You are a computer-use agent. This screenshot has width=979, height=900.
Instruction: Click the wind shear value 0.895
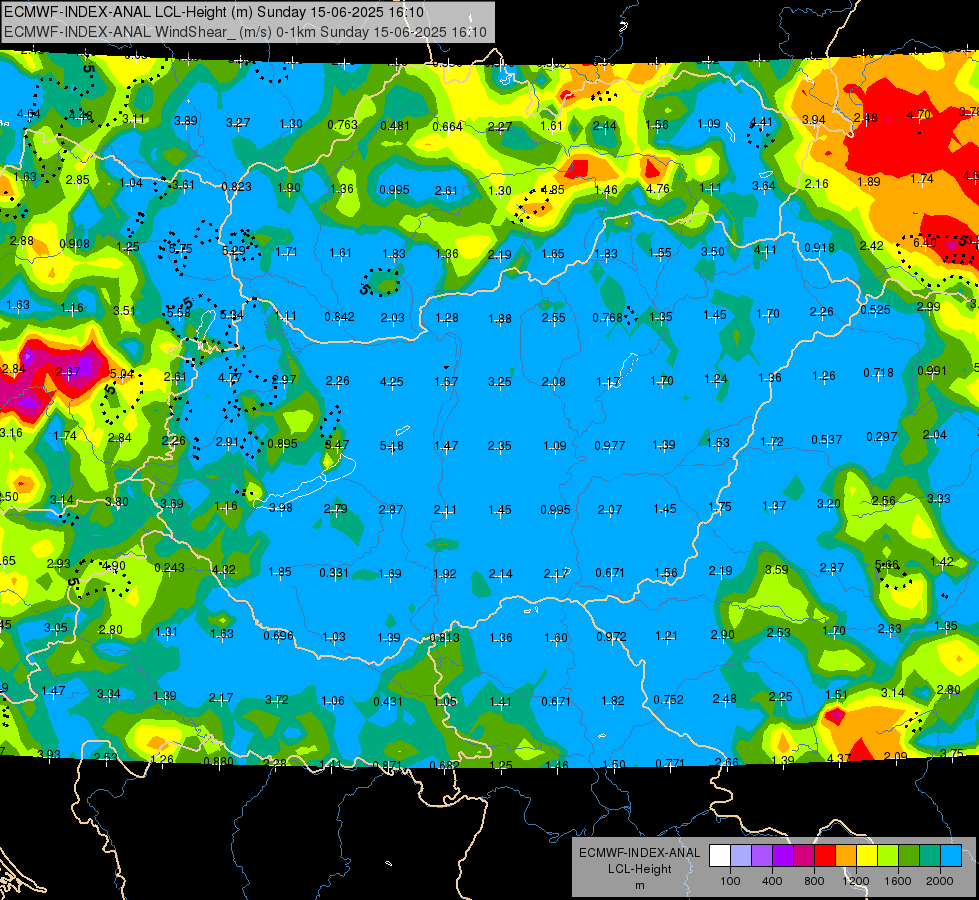coord(282,444)
